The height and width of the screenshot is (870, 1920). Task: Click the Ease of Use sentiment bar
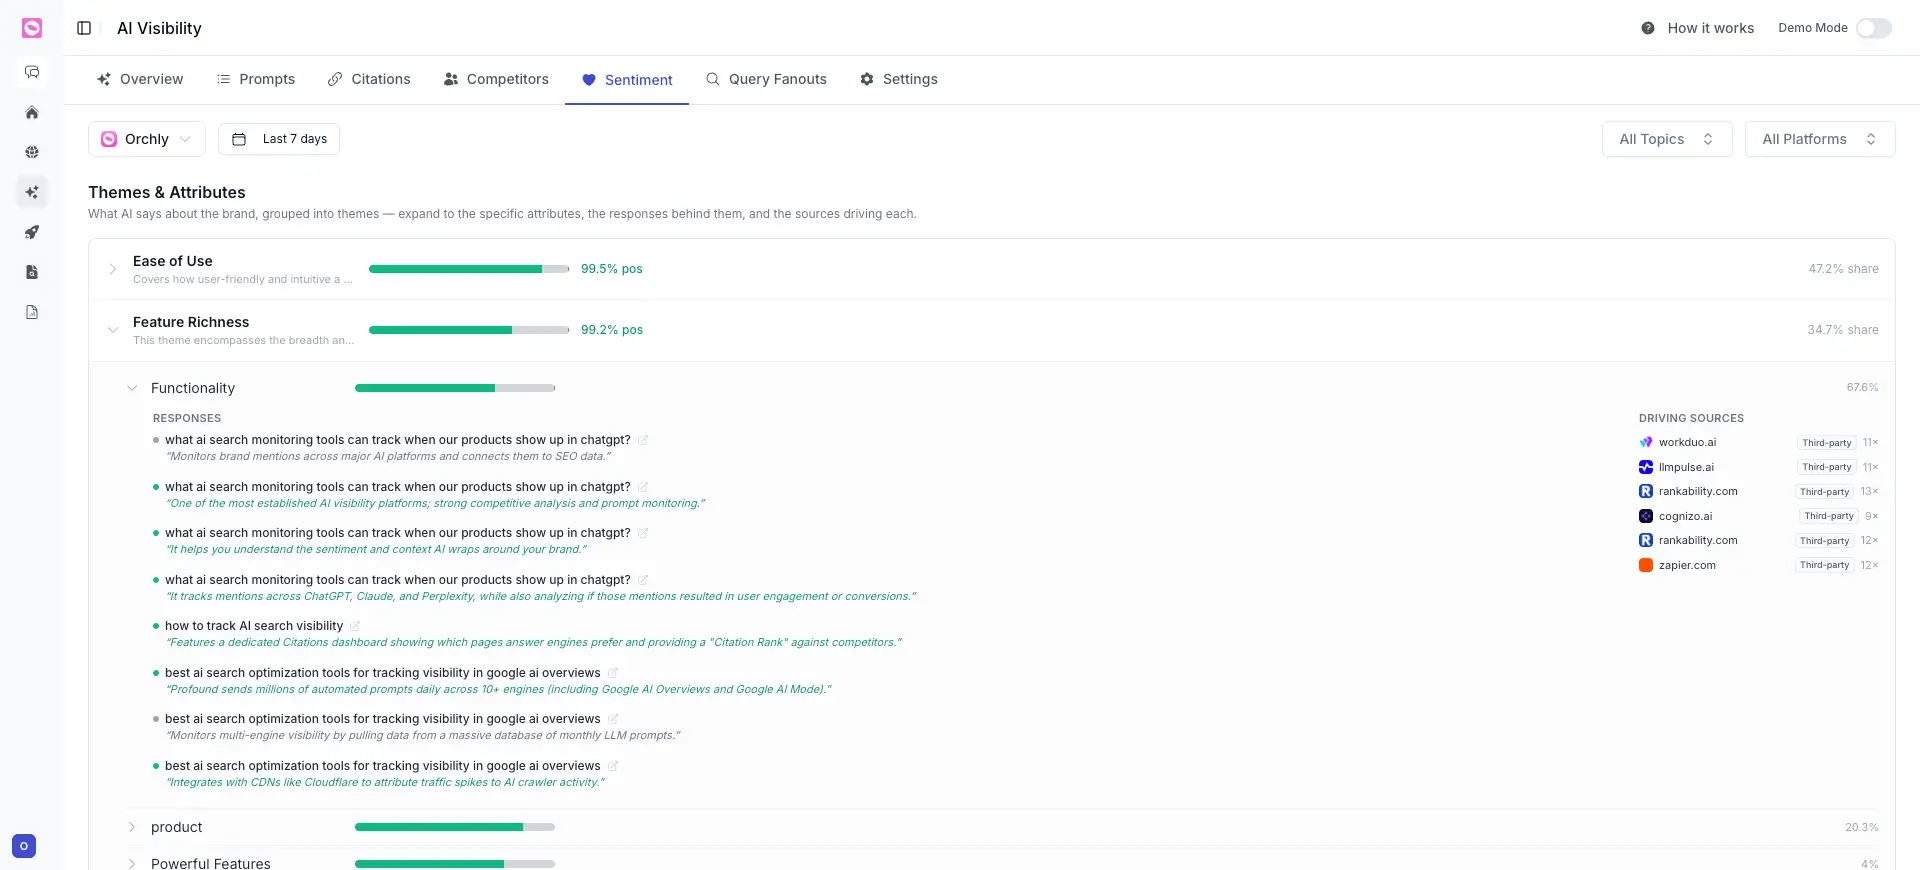pos(469,269)
